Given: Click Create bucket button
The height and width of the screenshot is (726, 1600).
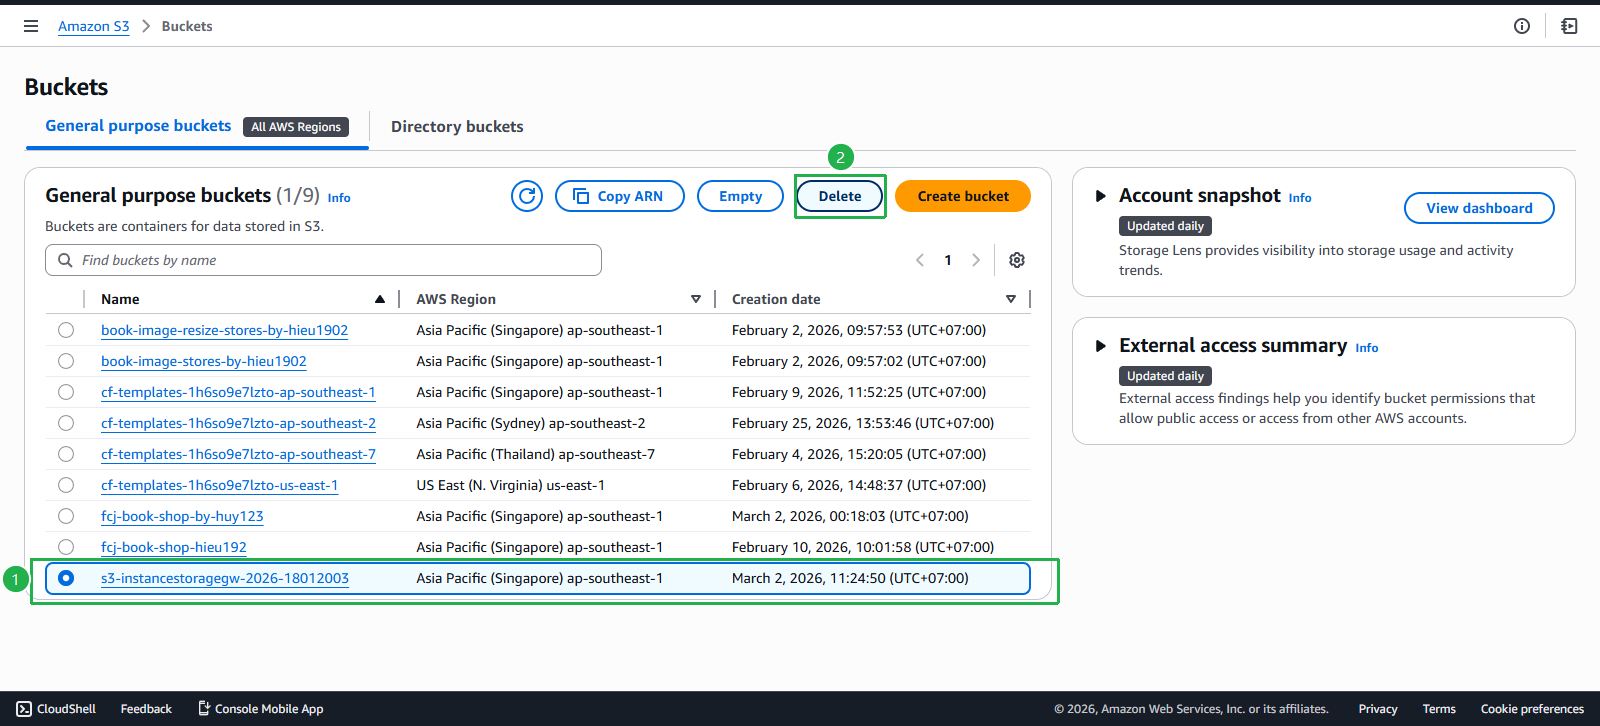Looking at the screenshot, I should coord(963,196).
